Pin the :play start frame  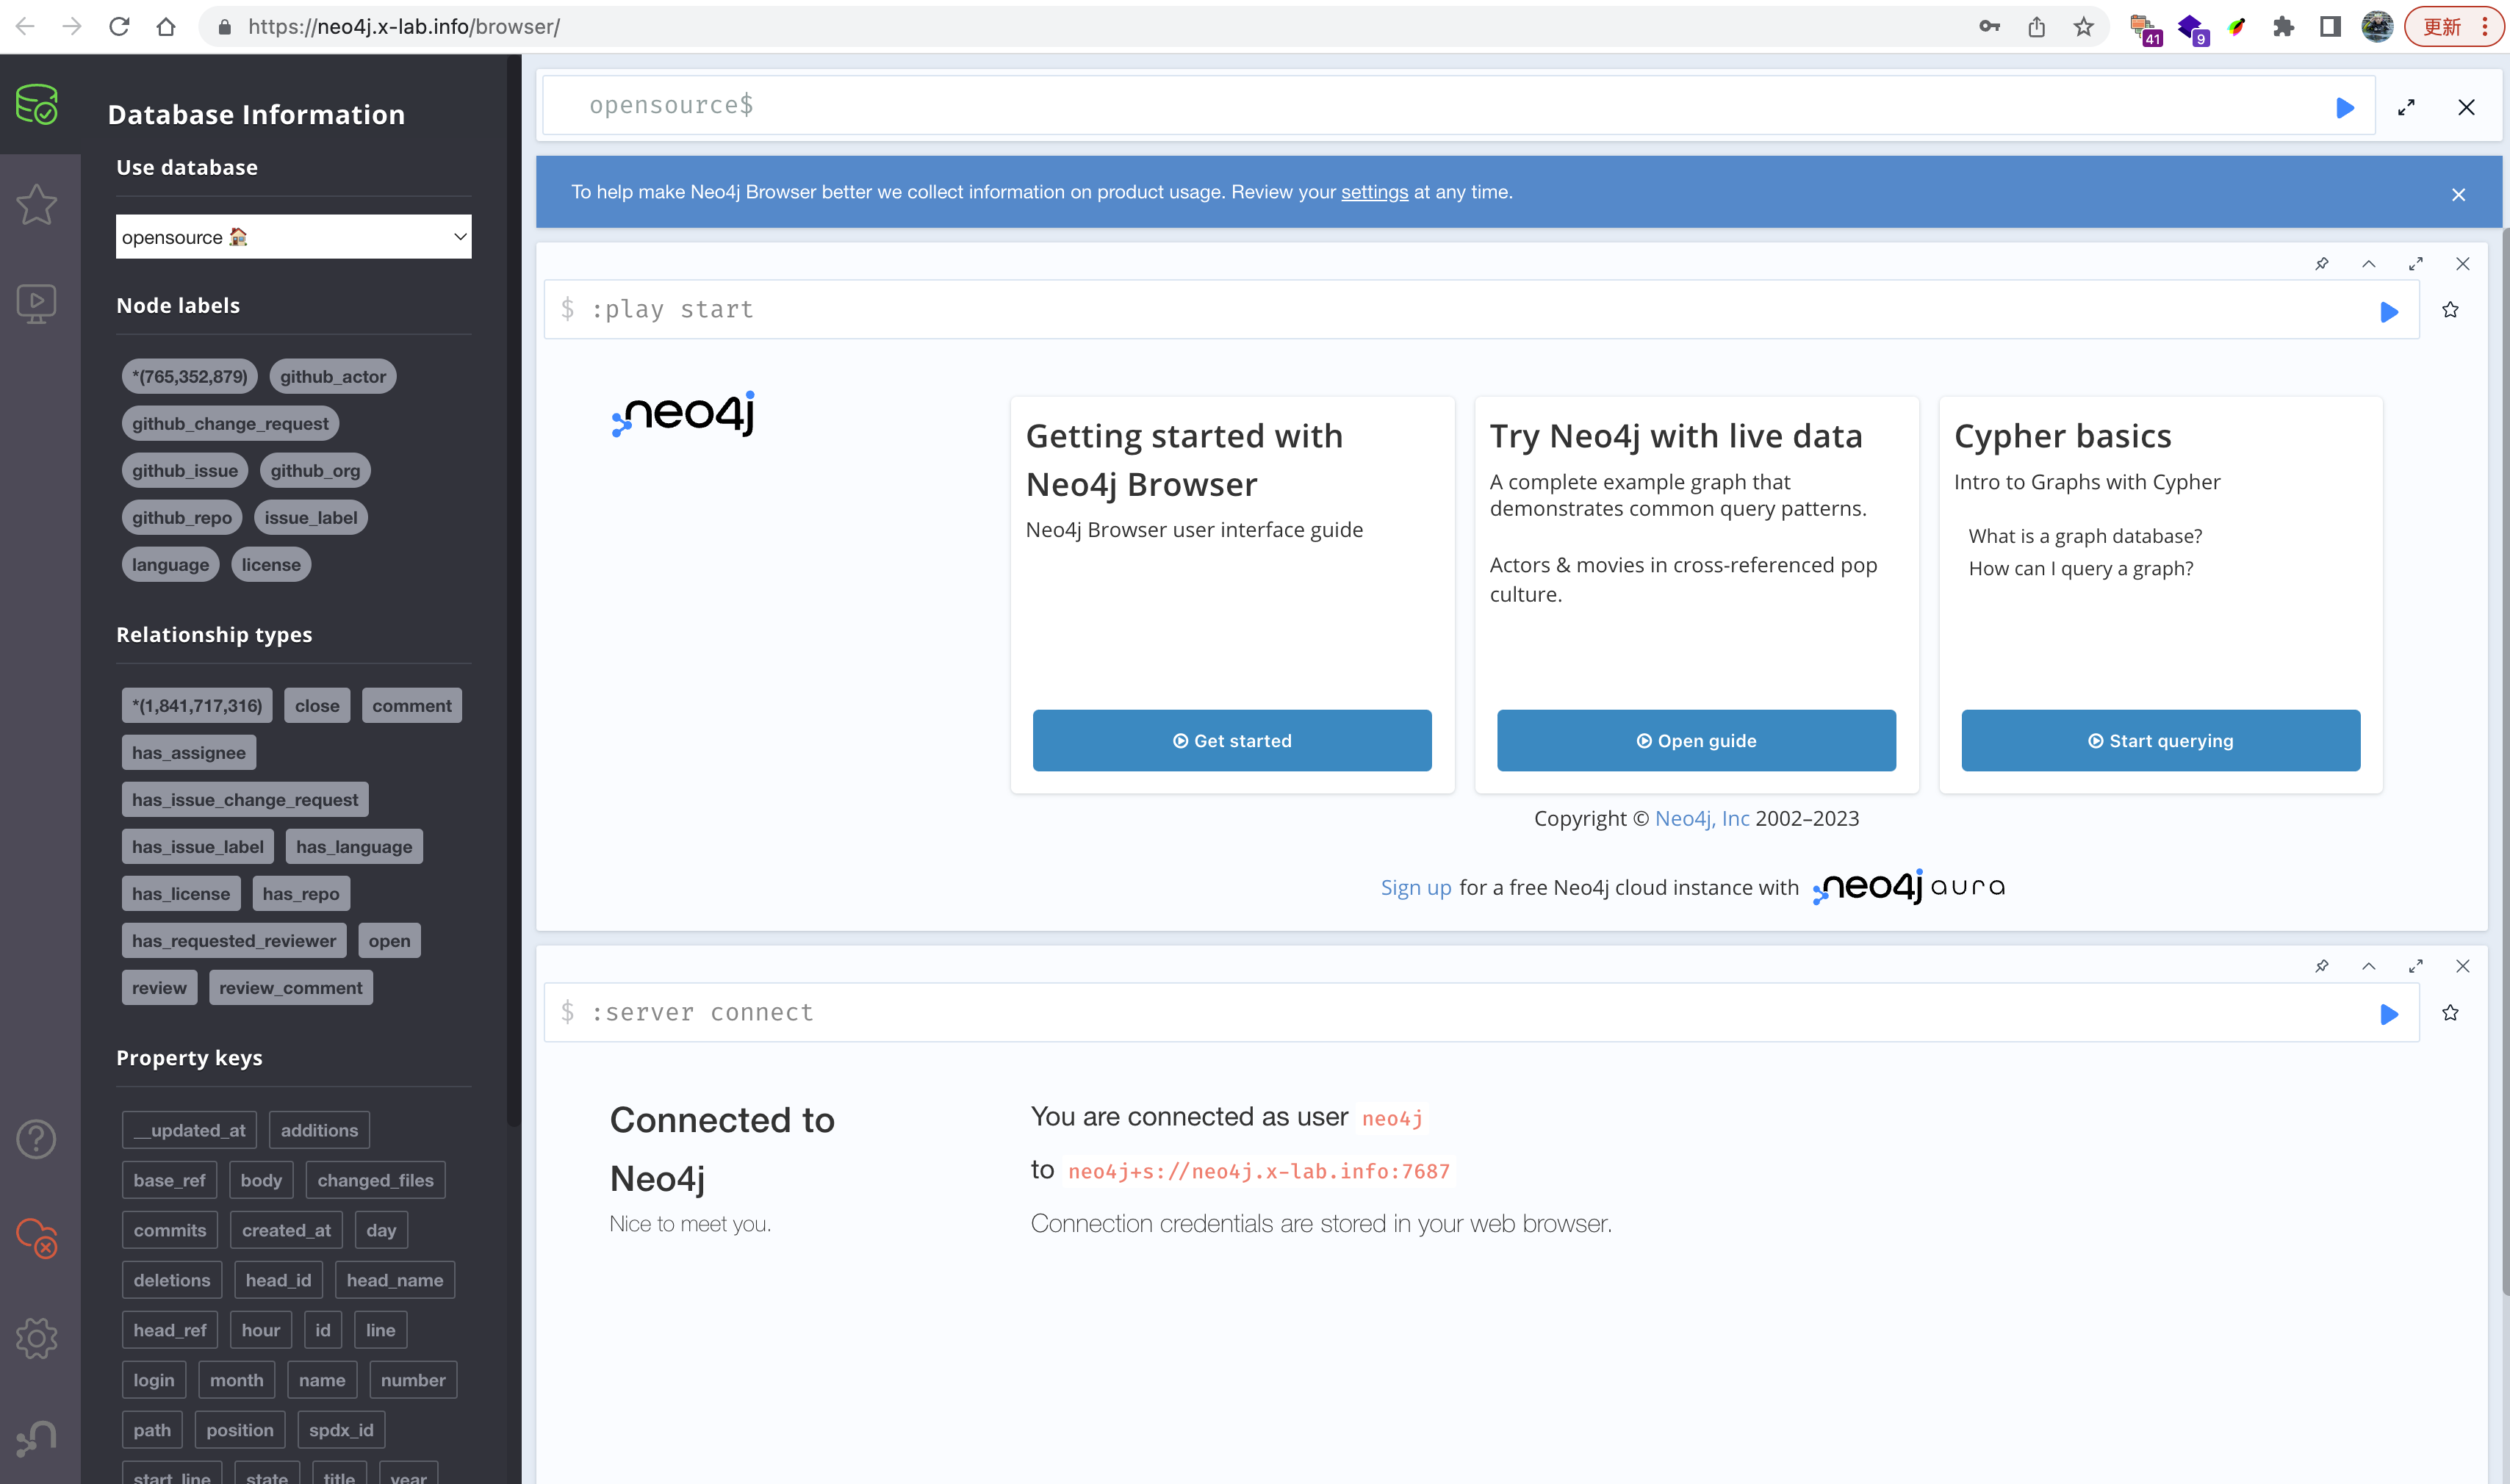(x=2322, y=264)
